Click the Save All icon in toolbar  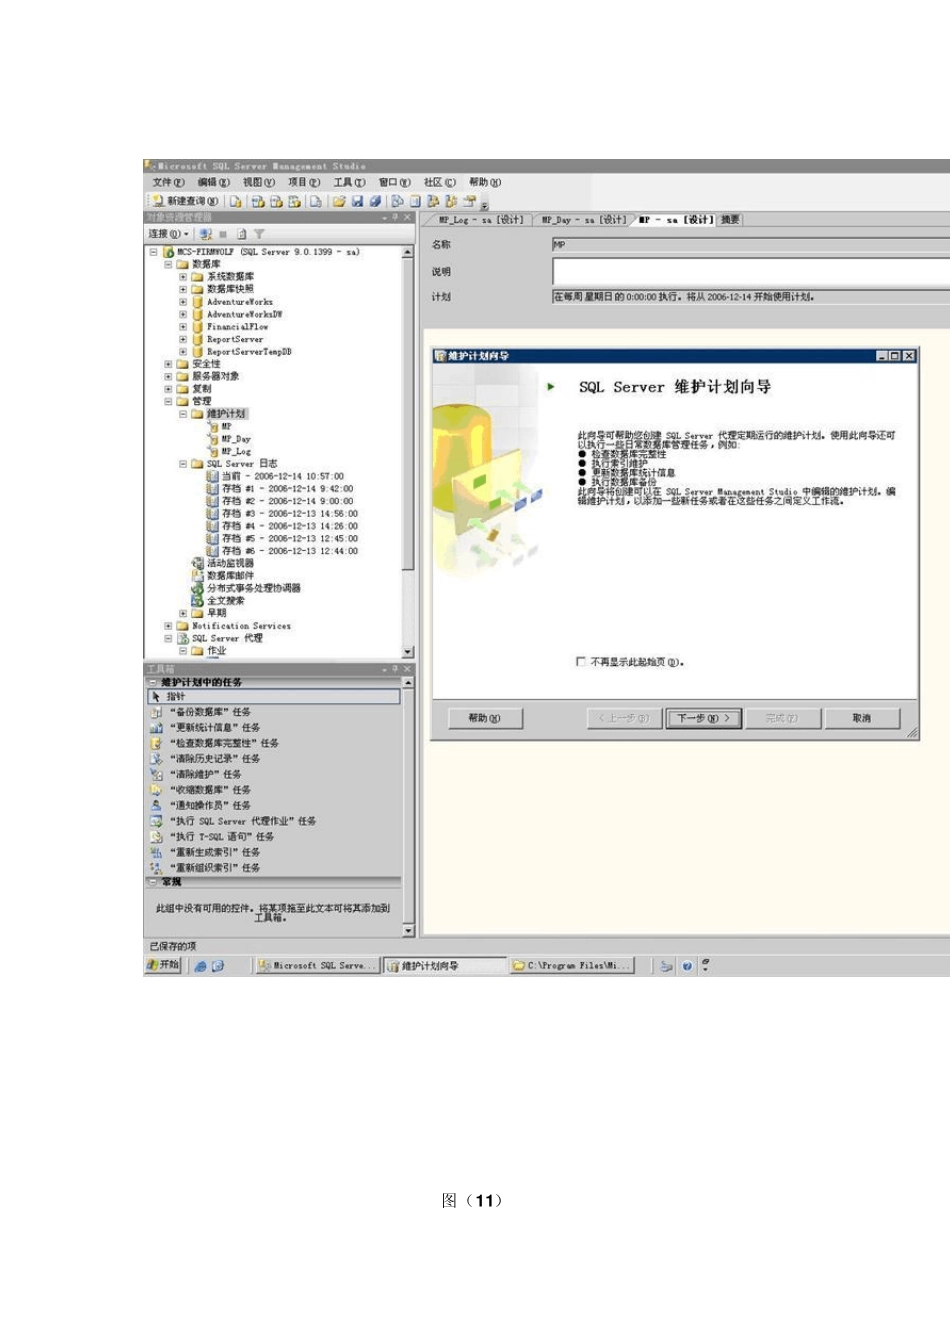pyautogui.click(x=375, y=201)
